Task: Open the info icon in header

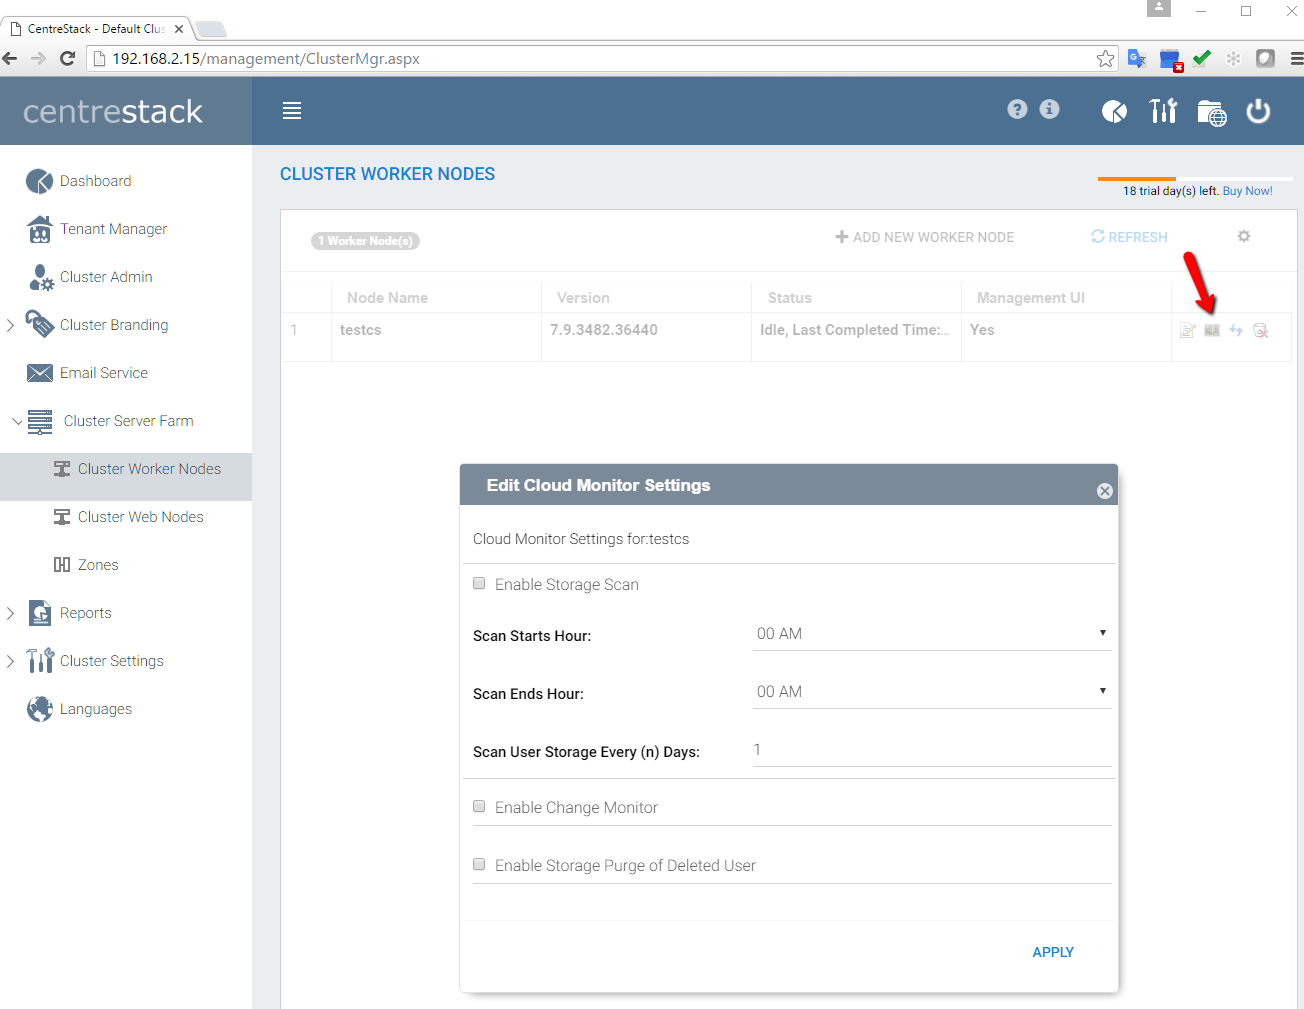Action: [1049, 109]
